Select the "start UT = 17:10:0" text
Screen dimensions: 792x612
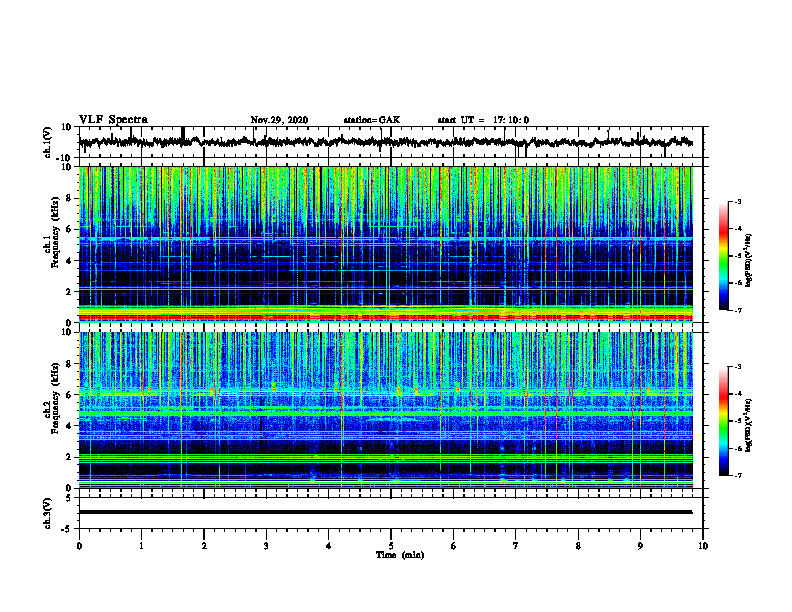coord(483,120)
